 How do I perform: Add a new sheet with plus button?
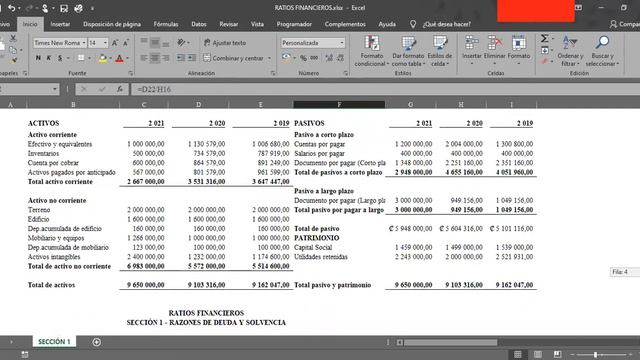pyautogui.click(x=96, y=342)
